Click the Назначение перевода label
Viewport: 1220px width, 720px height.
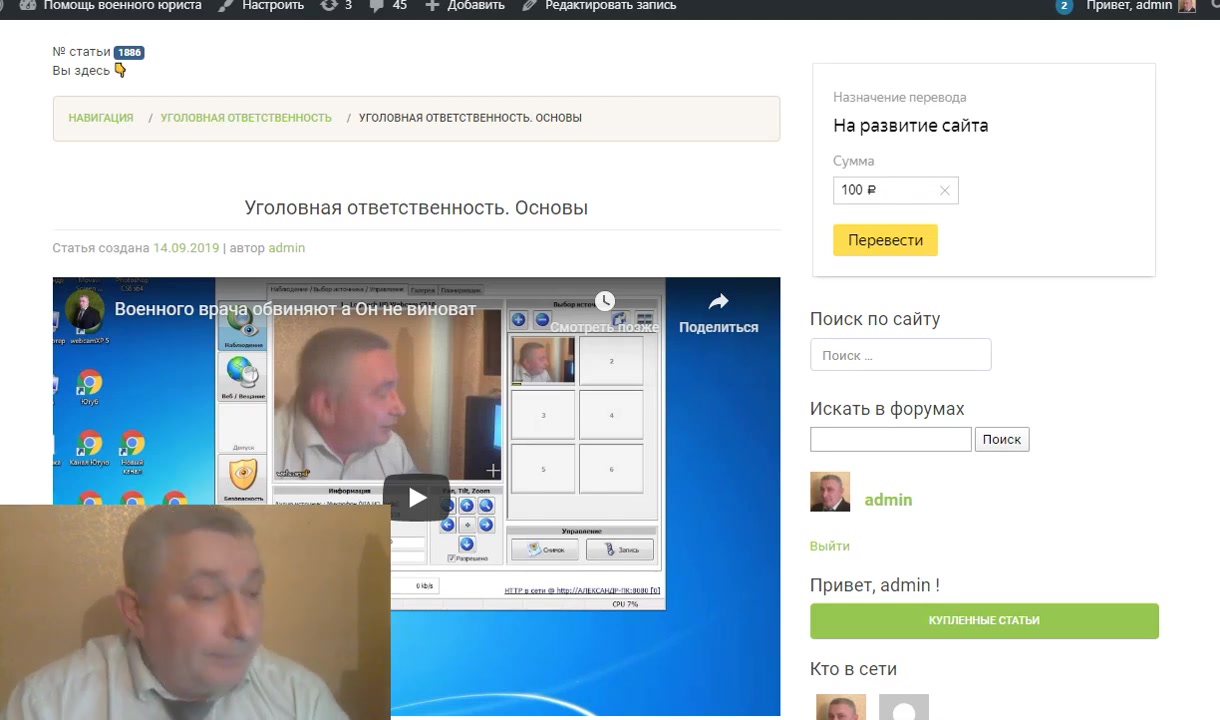900,98
